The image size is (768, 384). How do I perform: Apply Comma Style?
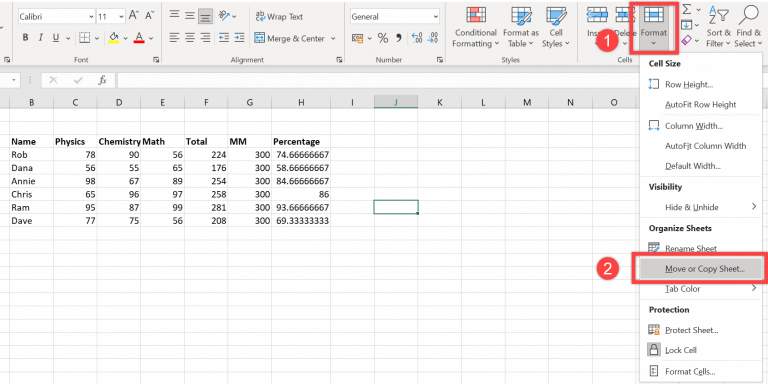[399, 38]
